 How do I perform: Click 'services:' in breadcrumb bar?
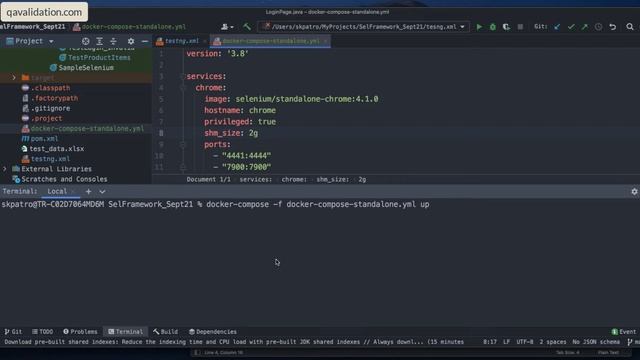[256, 180]
